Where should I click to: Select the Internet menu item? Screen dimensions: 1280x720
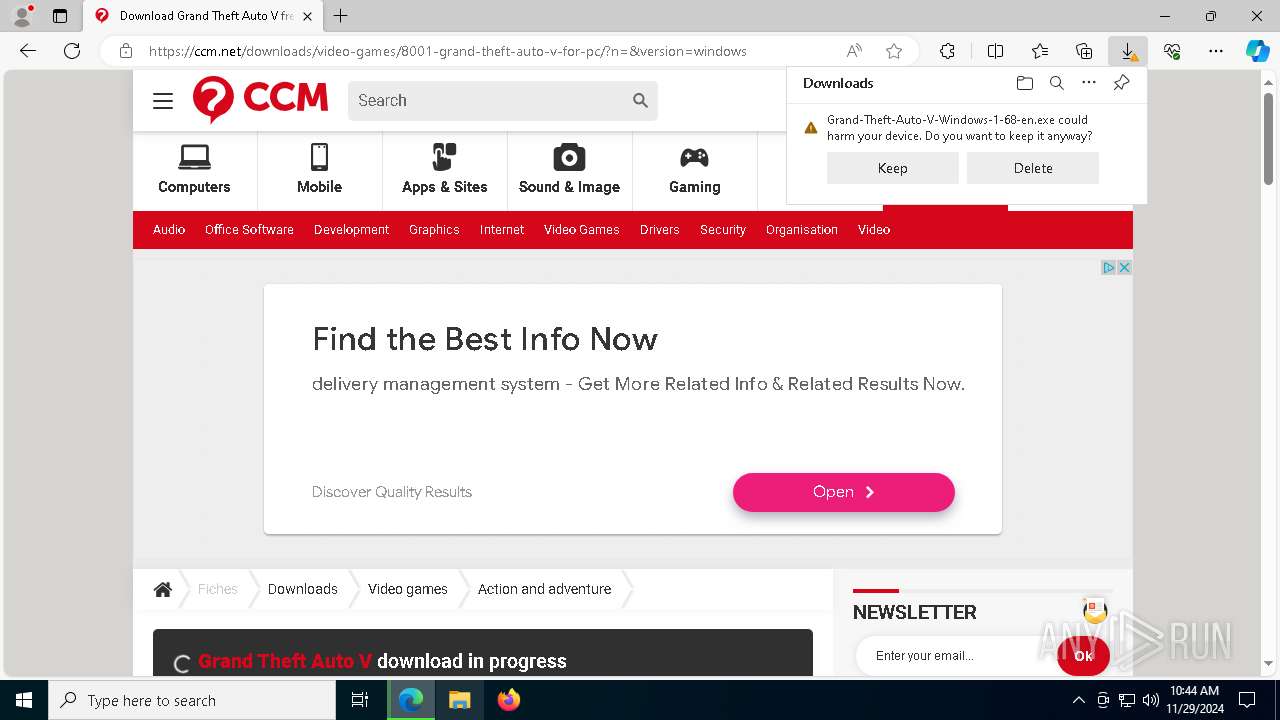502,229
